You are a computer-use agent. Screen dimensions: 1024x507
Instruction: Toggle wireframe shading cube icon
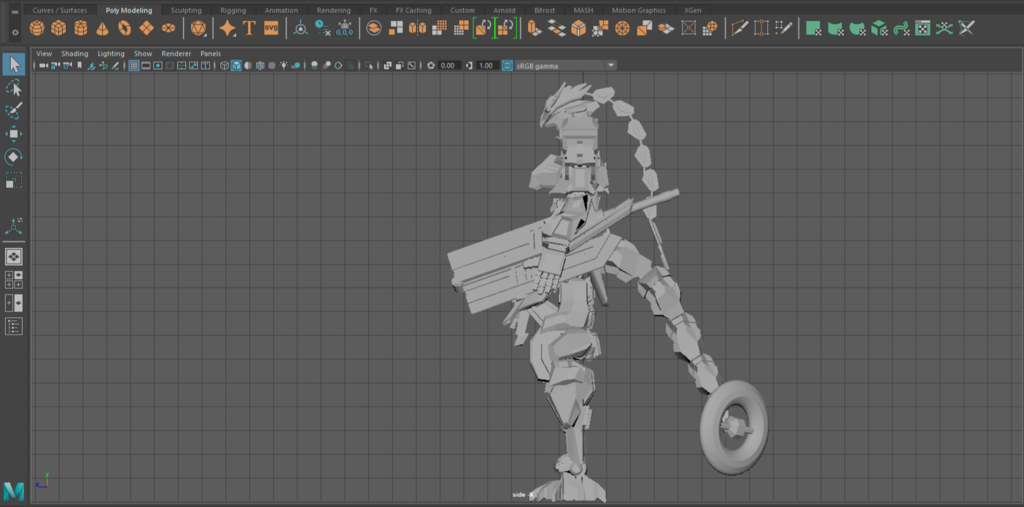pyautogui.click(x=224, y=65)
